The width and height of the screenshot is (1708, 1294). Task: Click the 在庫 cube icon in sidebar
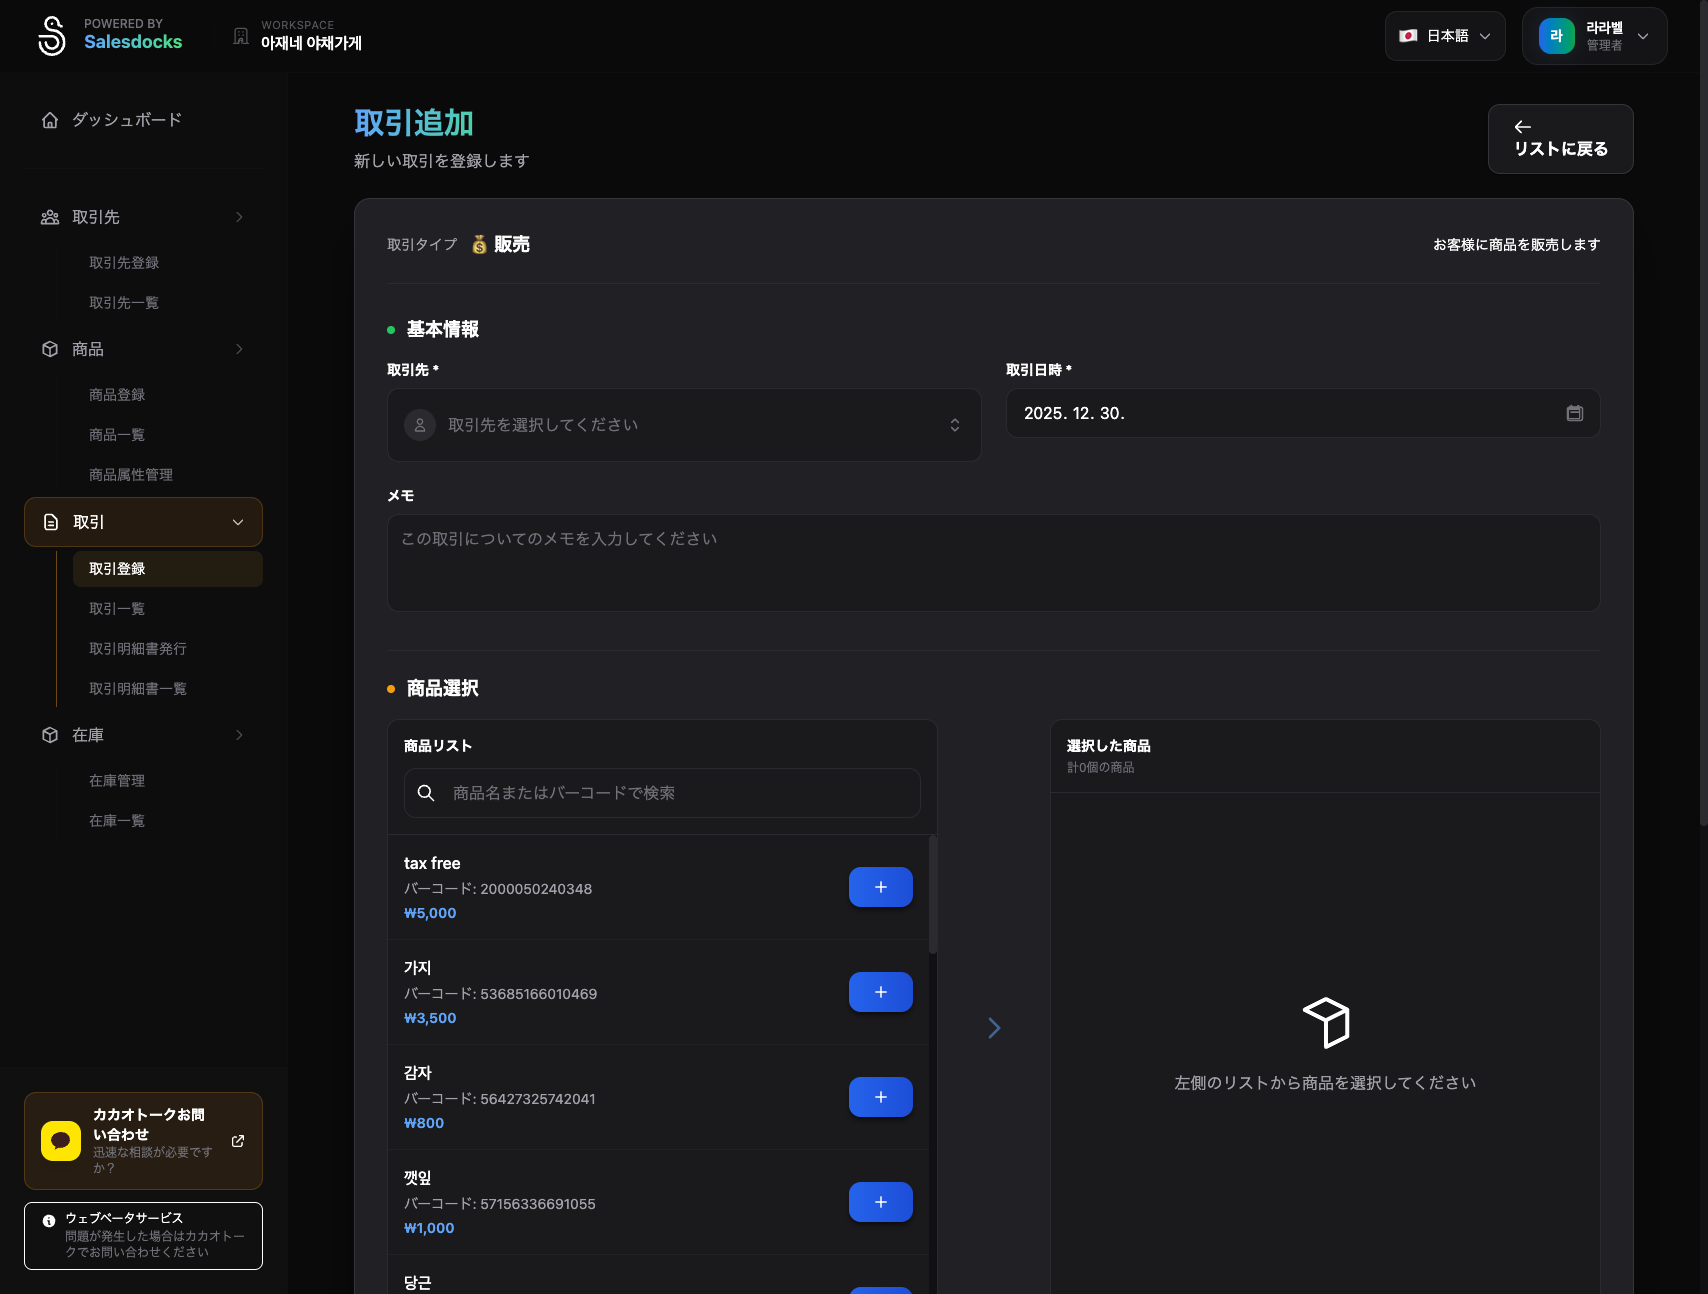coord(50,734)
